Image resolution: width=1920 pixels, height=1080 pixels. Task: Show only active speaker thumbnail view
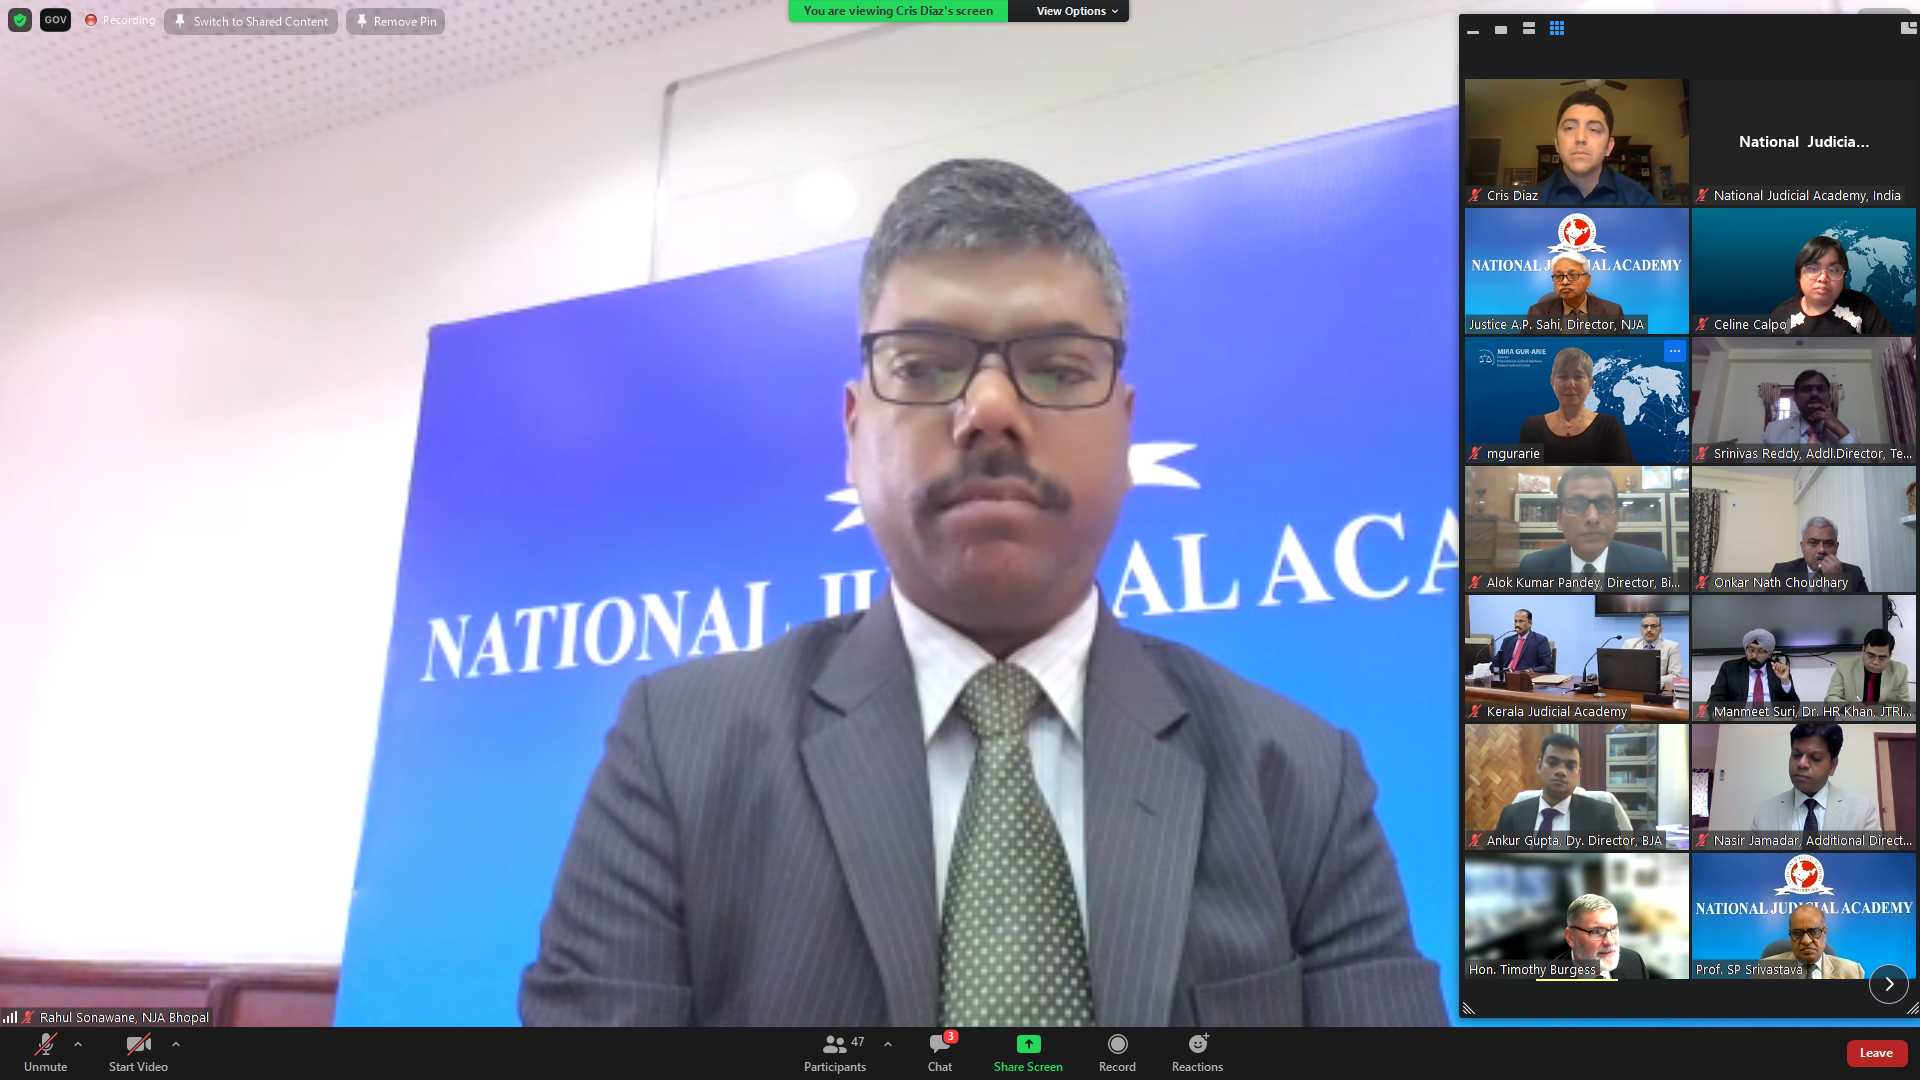(x=1501, y=30)
